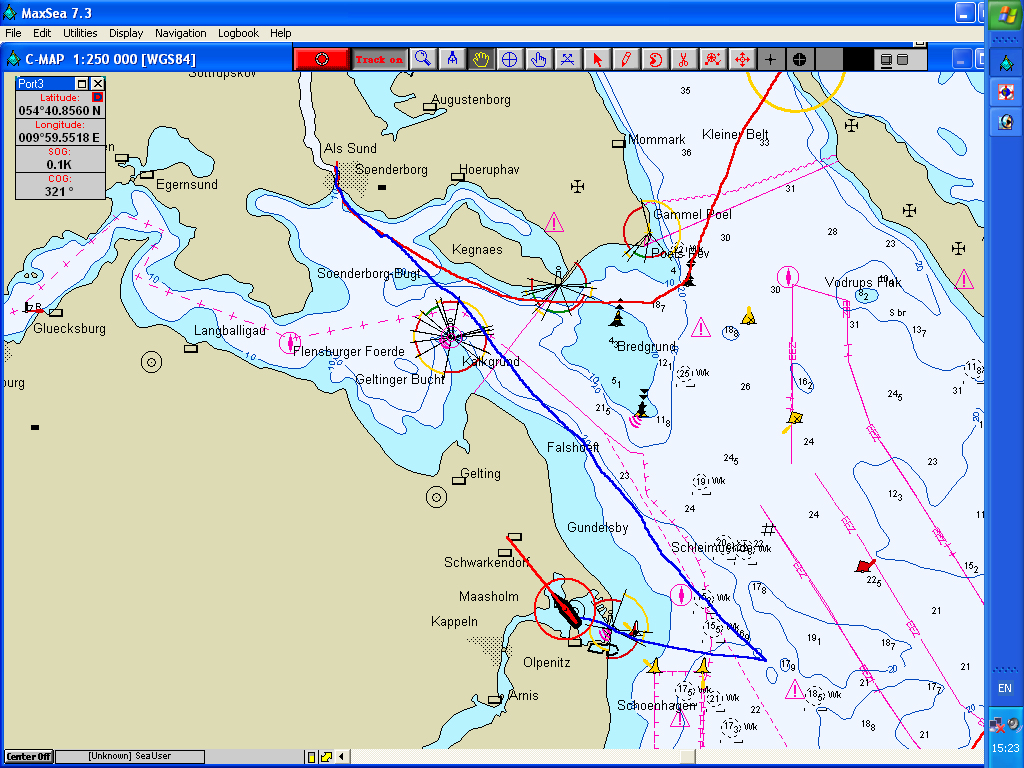This screenshot has height=768, width=1024.
Task: Click the taskbar clock showing 15:23
Action: tap(1005, 748)
